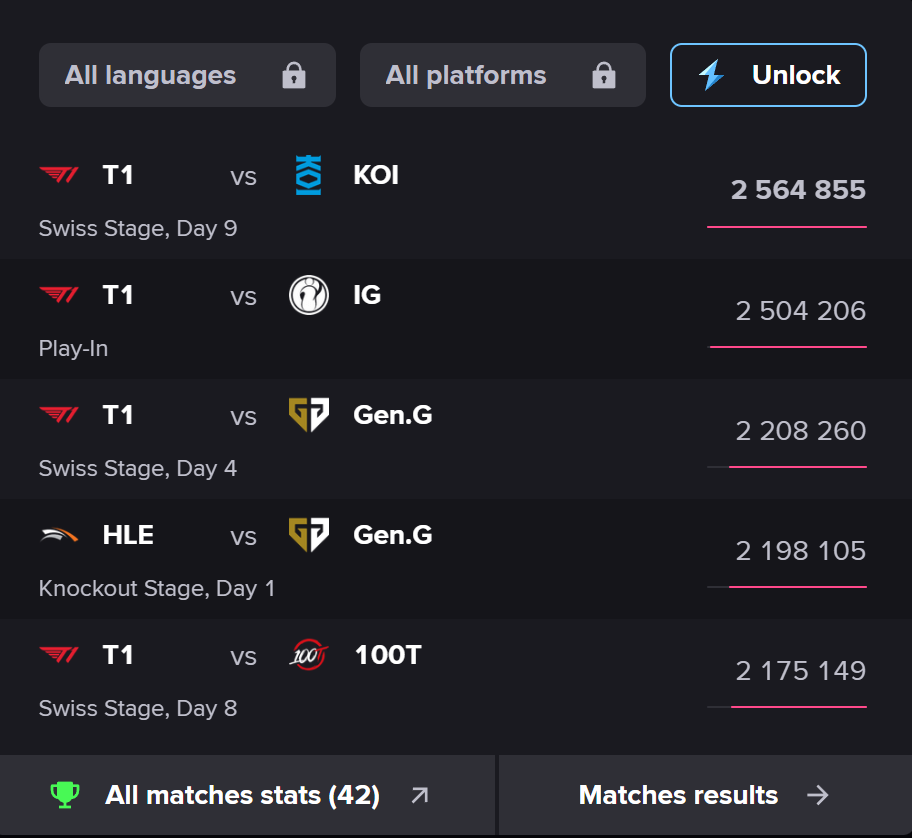Go to Matches results
Screen dimensions: 912x838
pyautogui.click(x=678, y=795)
